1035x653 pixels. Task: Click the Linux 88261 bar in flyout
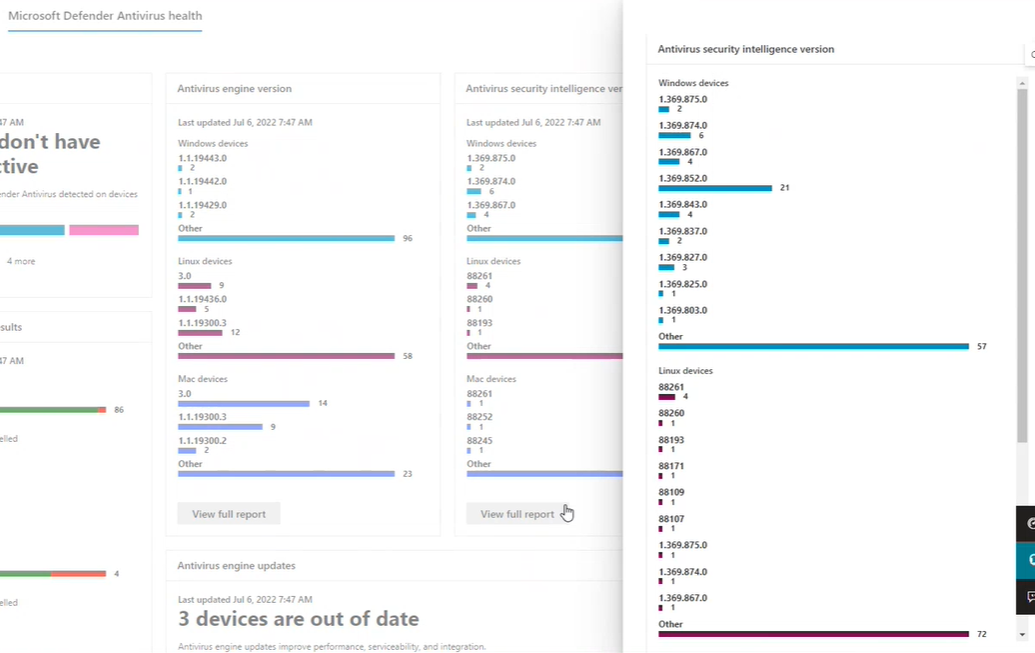point(667,396)
